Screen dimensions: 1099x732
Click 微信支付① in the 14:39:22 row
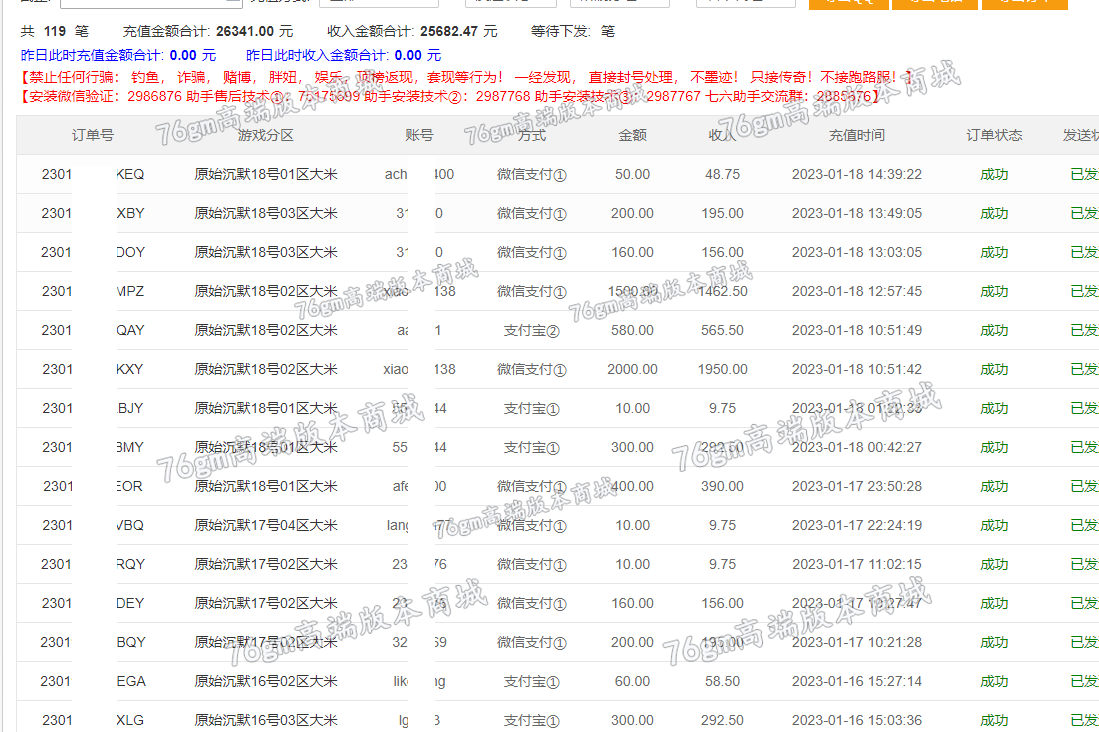click(x=531, y=175)
